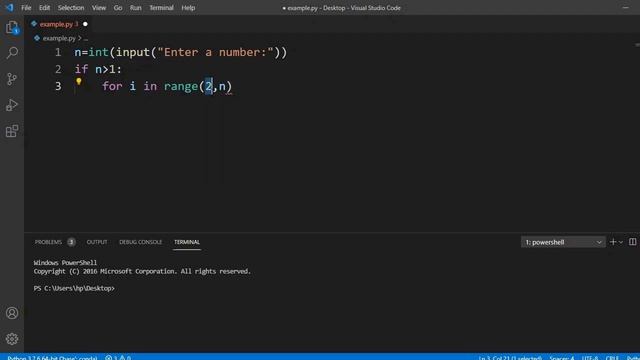Click the 'Windows PowerShell' terminal line
This screenshot has height=360, width=640.
65,262
